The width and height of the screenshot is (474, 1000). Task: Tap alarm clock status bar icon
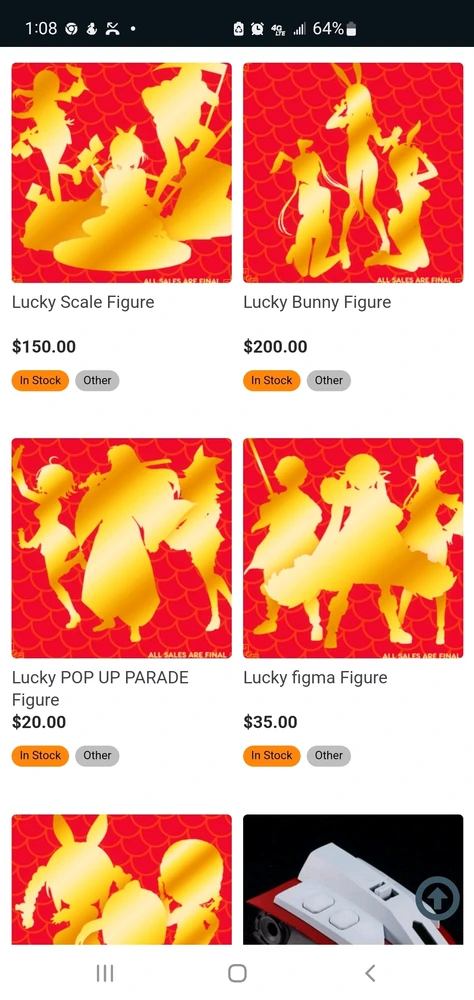pyautogui.click(x=257, y=29)
